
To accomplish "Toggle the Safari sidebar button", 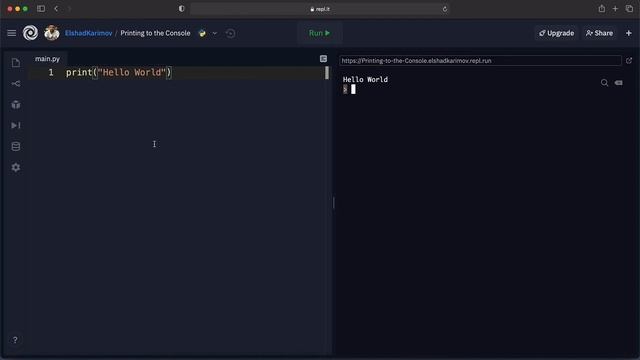I will (41, 9).
